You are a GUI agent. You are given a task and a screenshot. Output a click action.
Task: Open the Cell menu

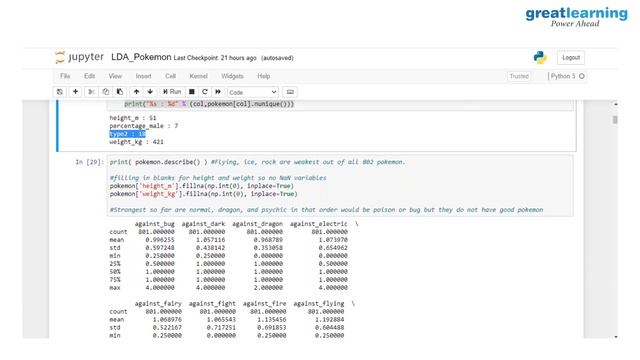pyautogui.click(x=170, y=76)
